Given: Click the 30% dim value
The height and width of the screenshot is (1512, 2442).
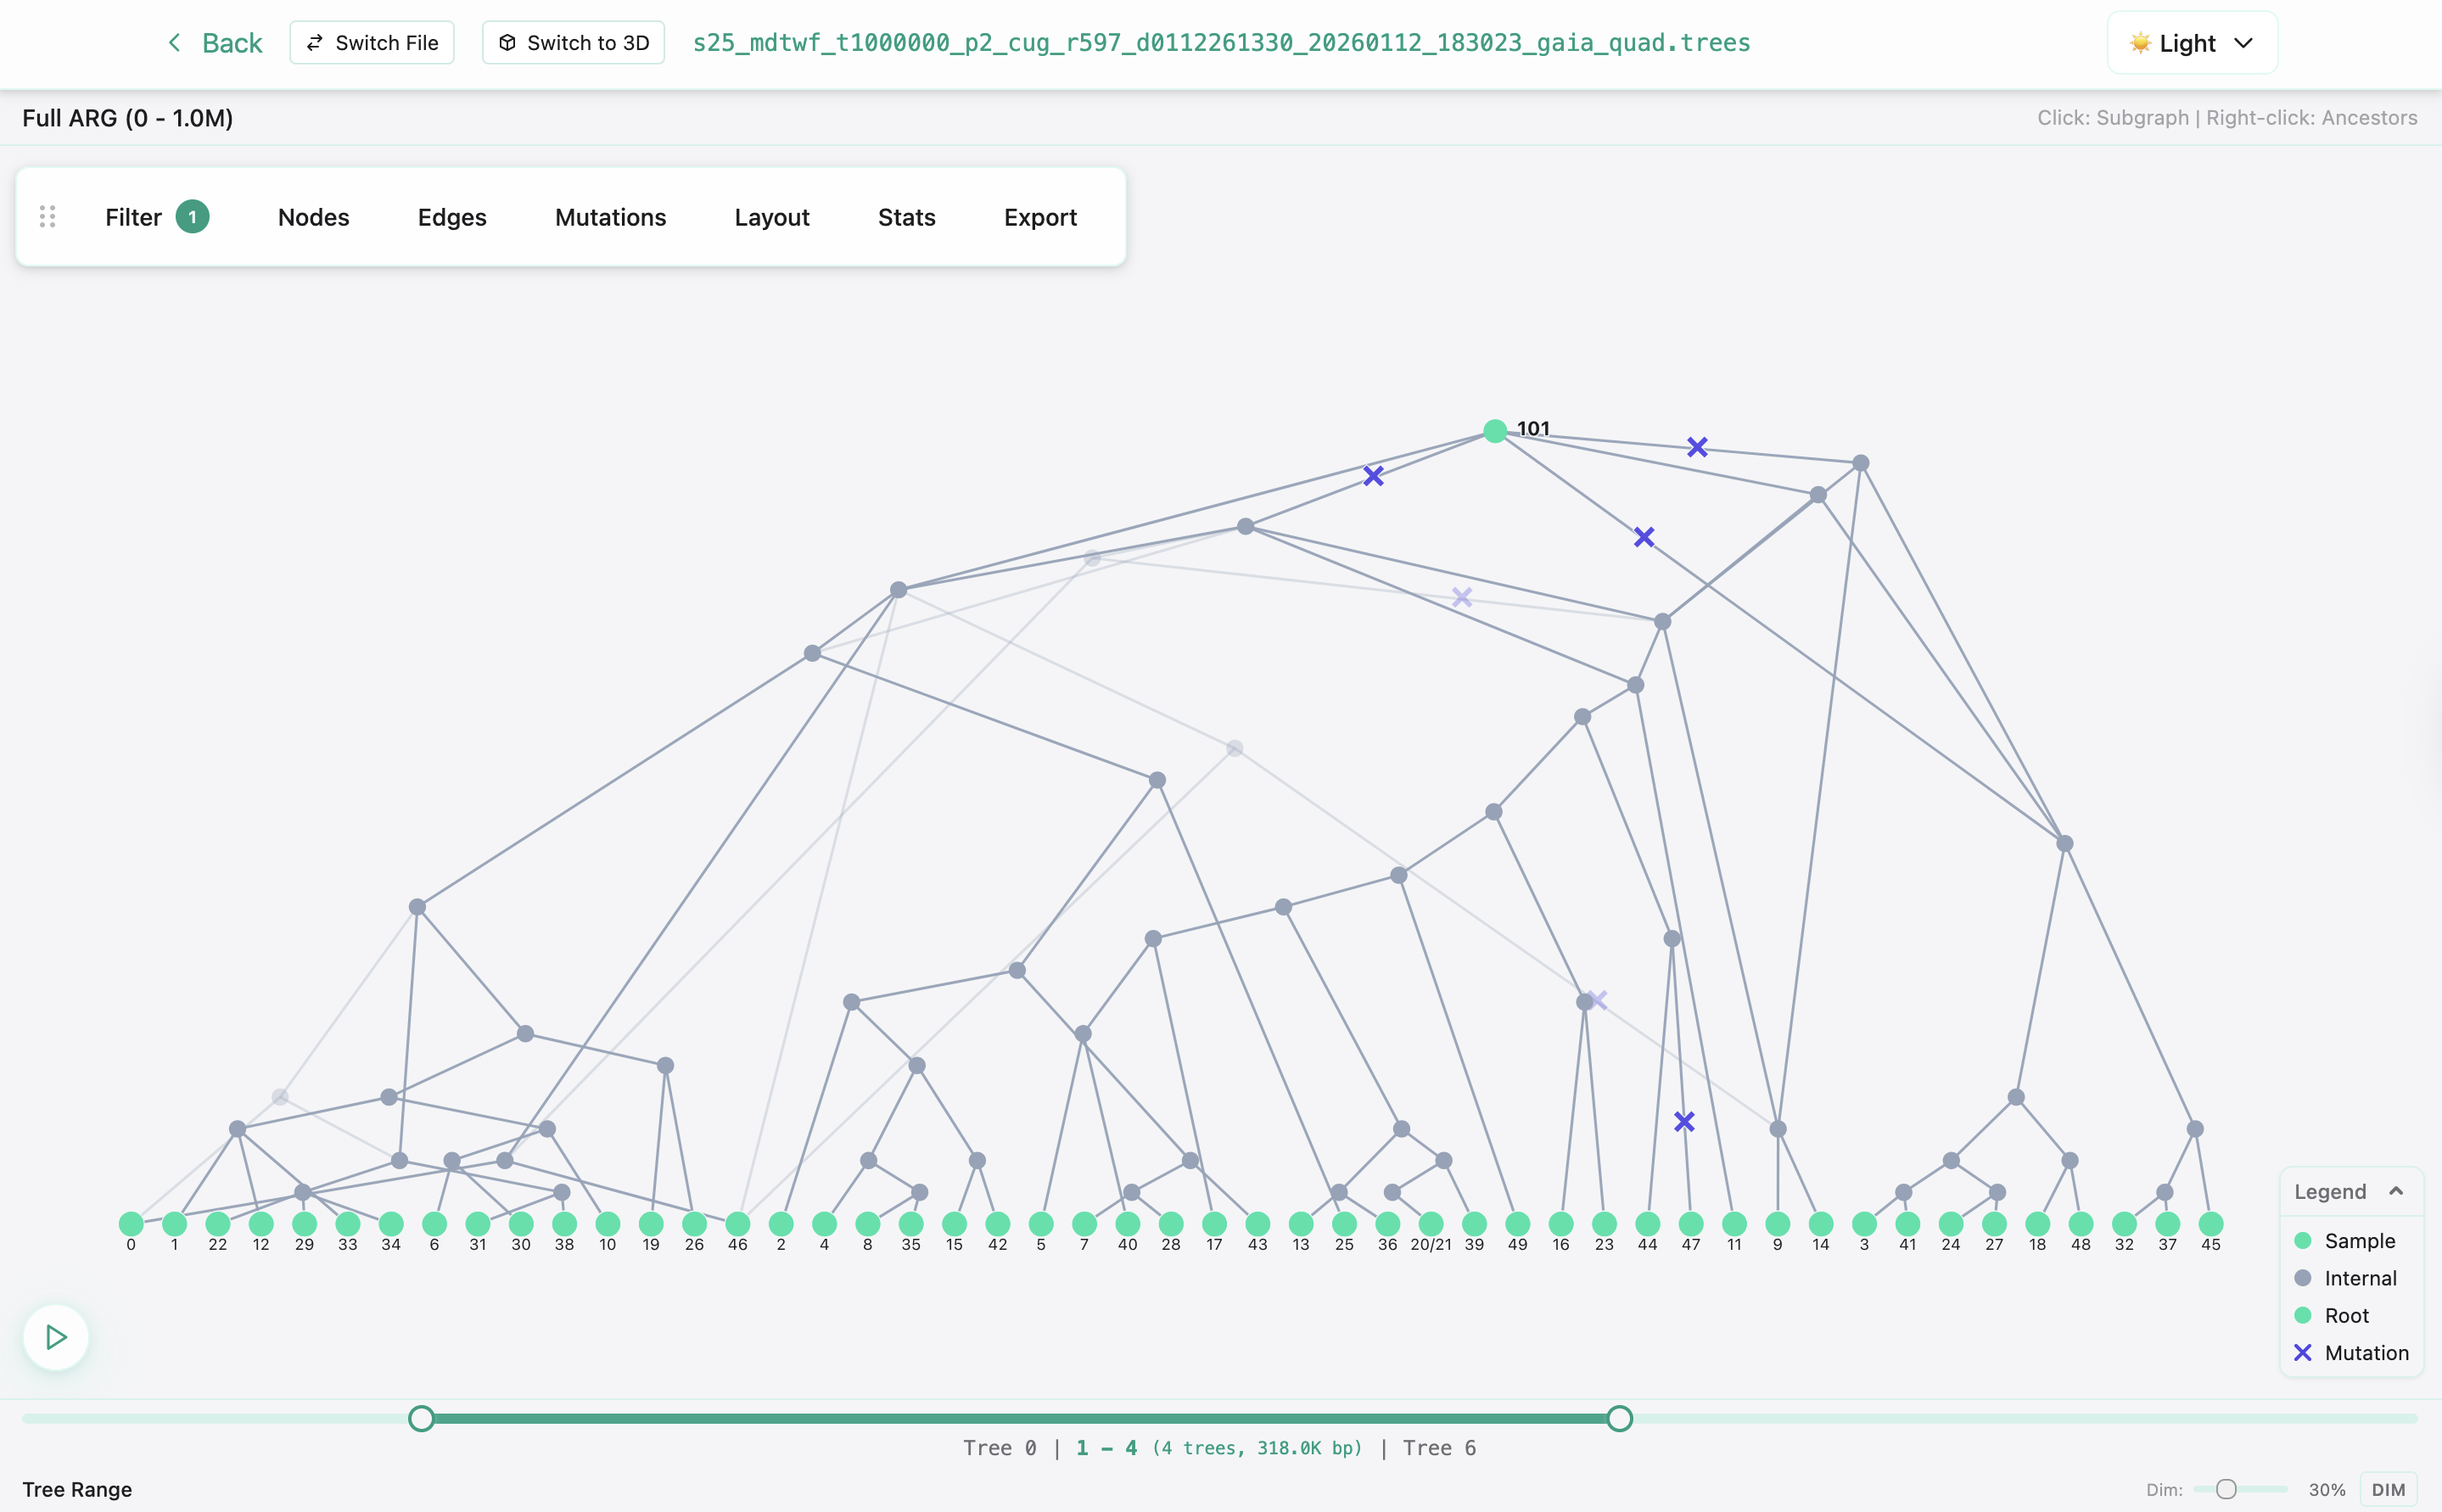Looking at the screenshot, I should pos(2327,1490).
